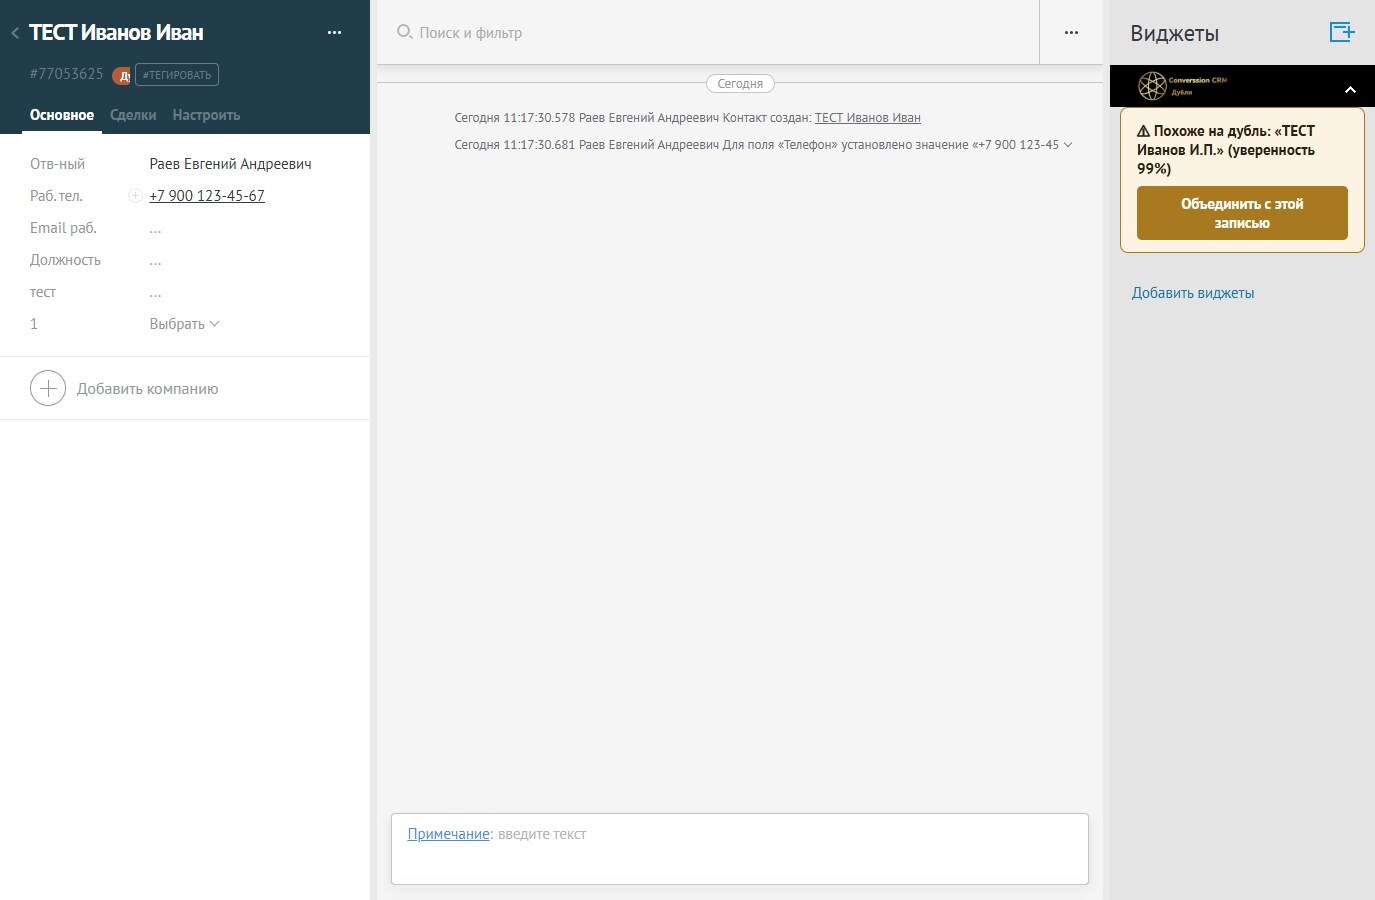Click the add-widget icon in Виджеты header
1375x900 pixels.
pyautogui.click(x=1342, y=32)
